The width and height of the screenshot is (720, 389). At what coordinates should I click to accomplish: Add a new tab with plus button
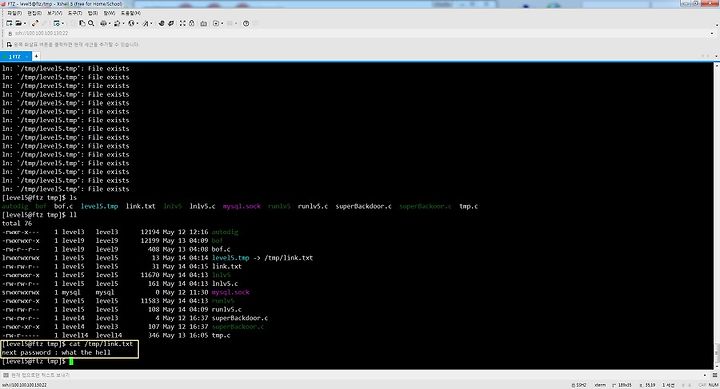36,56
